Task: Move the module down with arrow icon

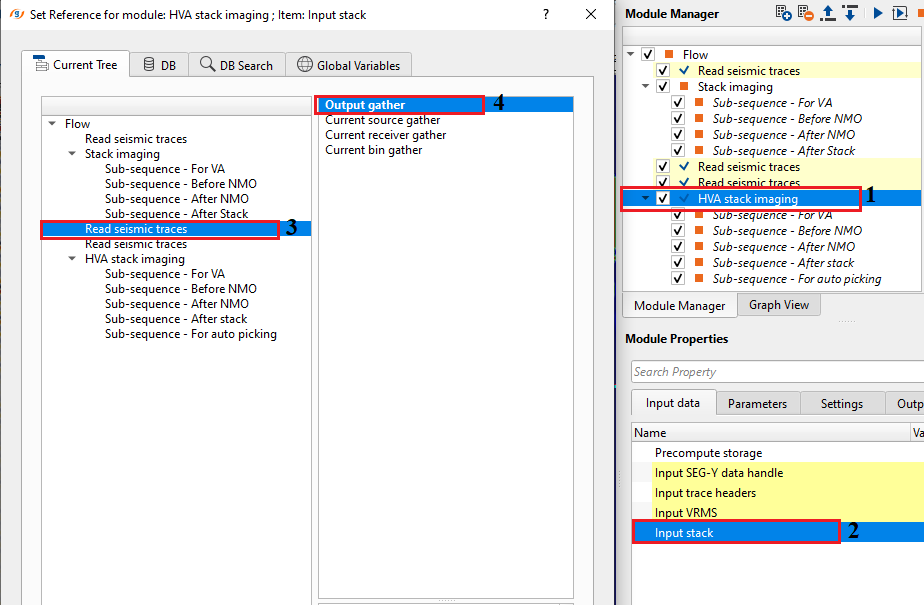Action: coord(849,13)
